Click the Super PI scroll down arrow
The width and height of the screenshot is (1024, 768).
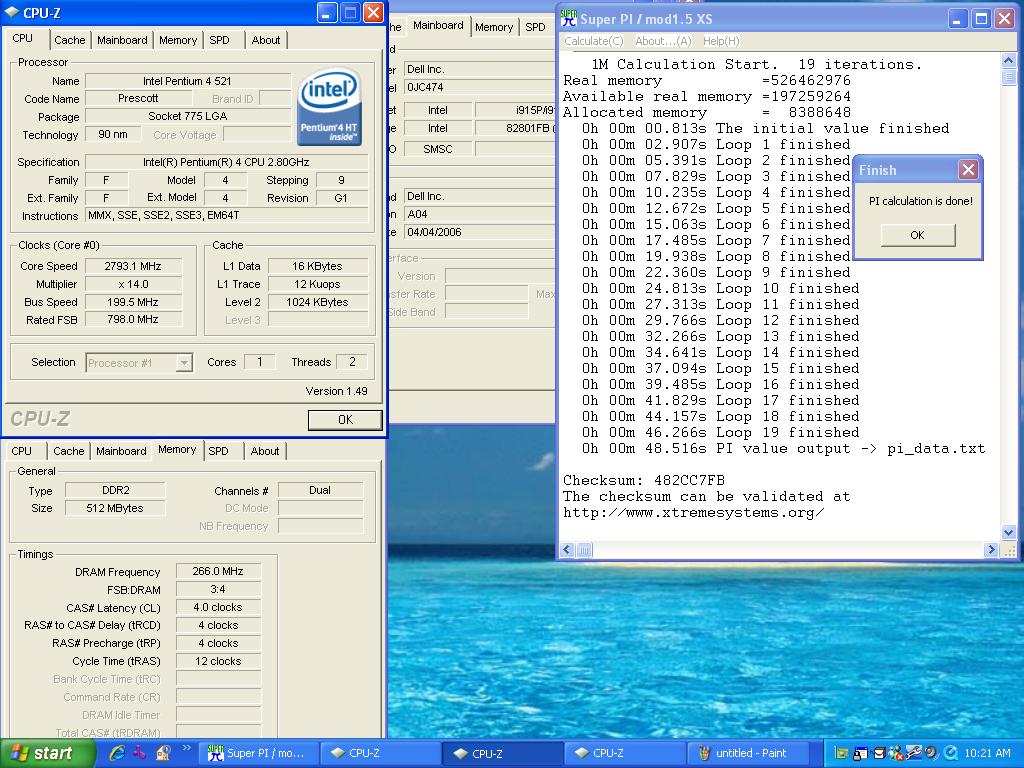coord(1008,532)
